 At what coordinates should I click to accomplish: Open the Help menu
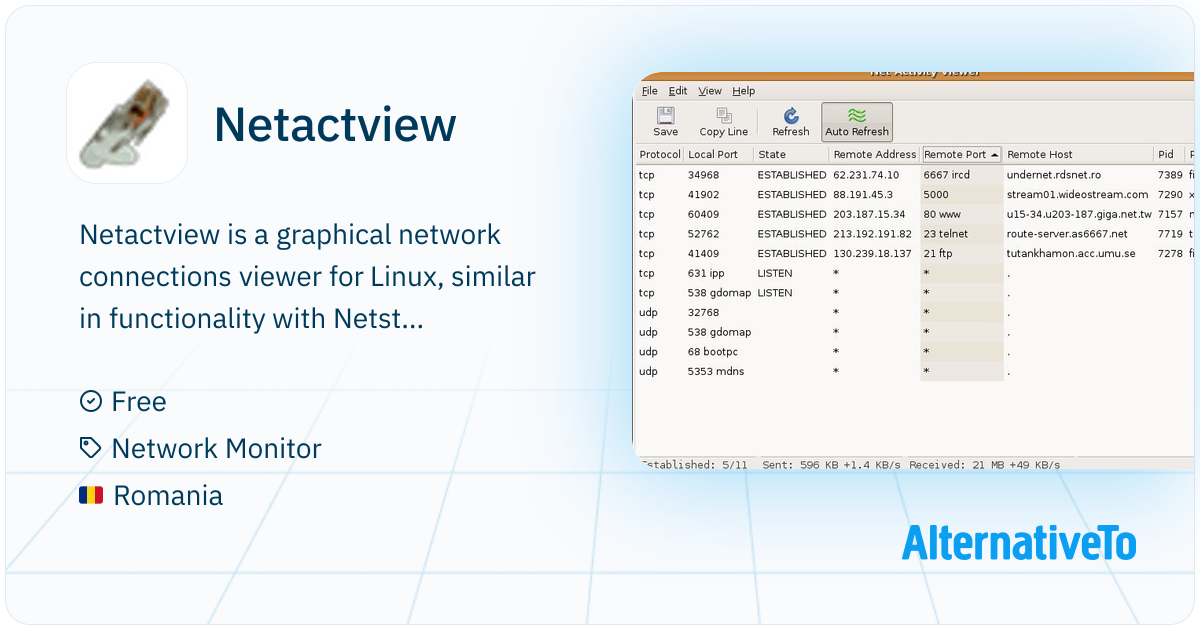744,91
